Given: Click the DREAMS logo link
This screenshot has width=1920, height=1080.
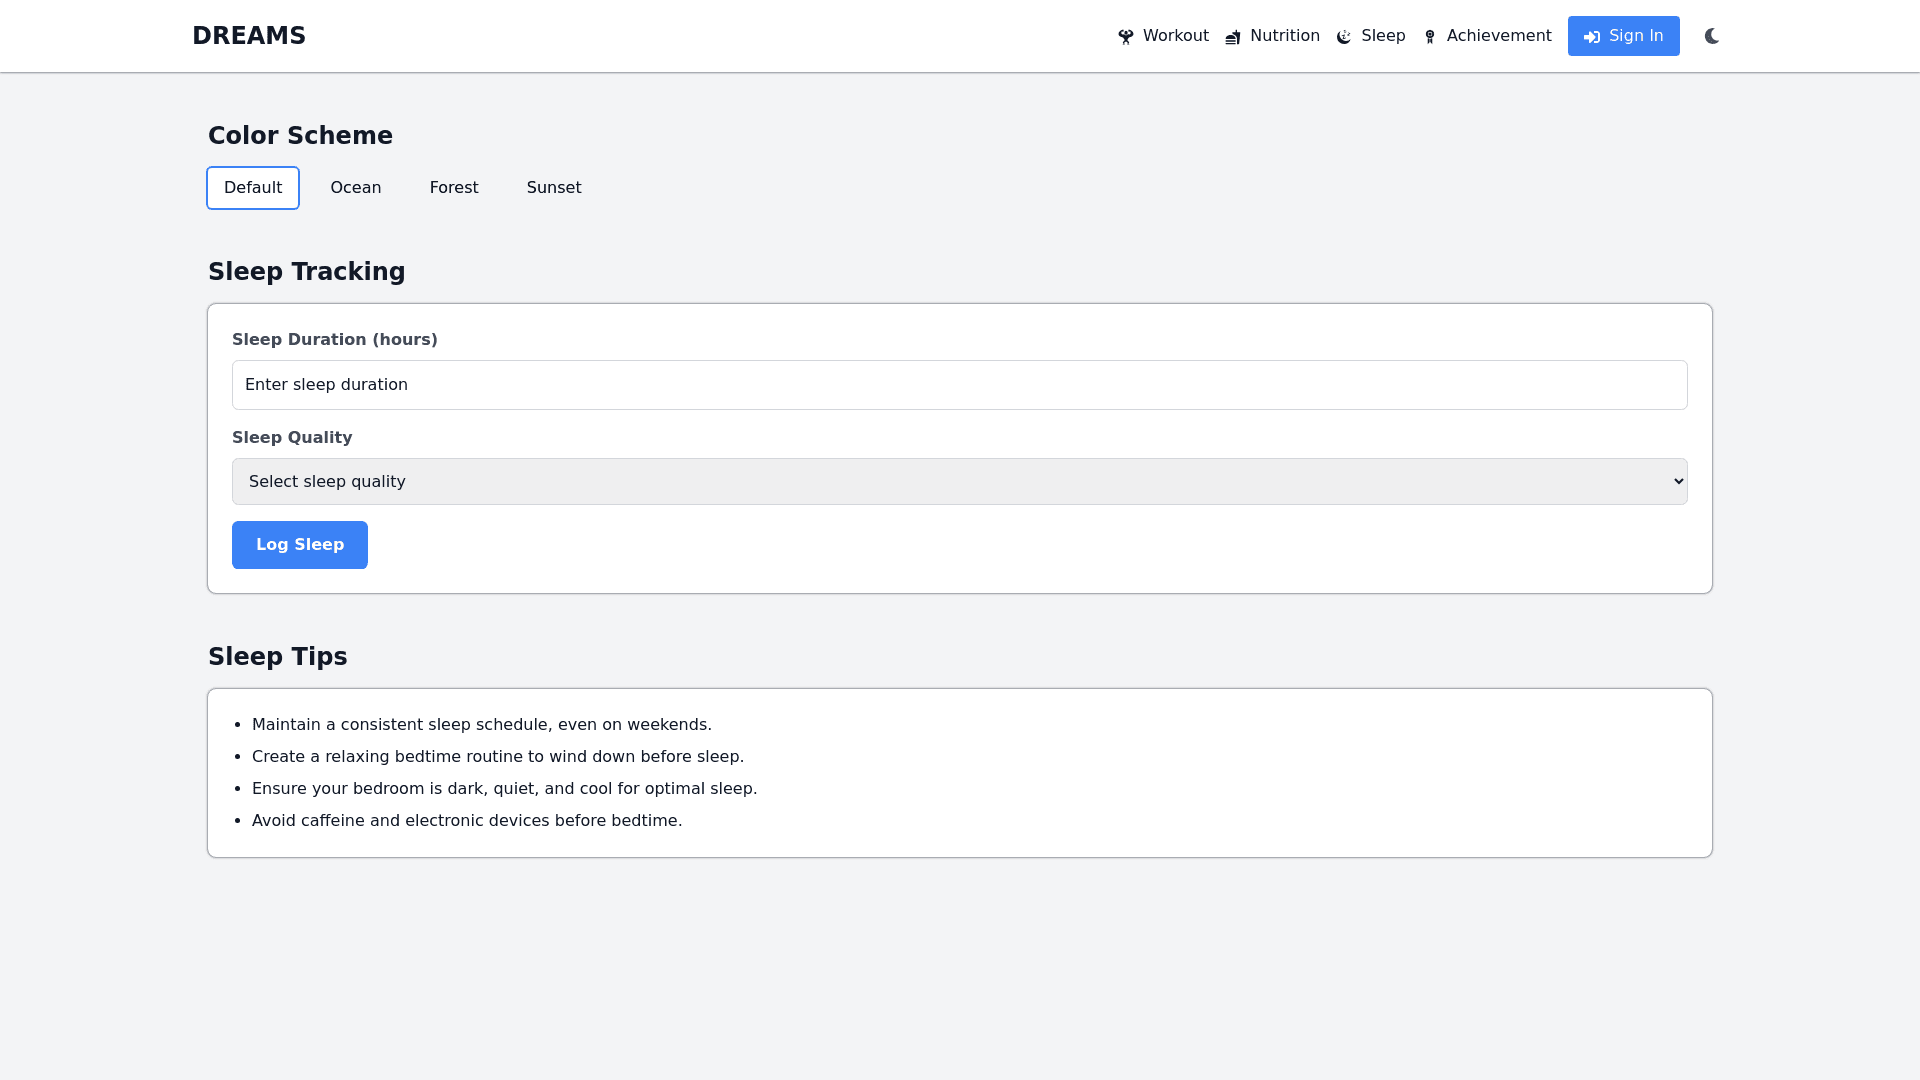Looking at the screenshot, I should coord(249,36).
